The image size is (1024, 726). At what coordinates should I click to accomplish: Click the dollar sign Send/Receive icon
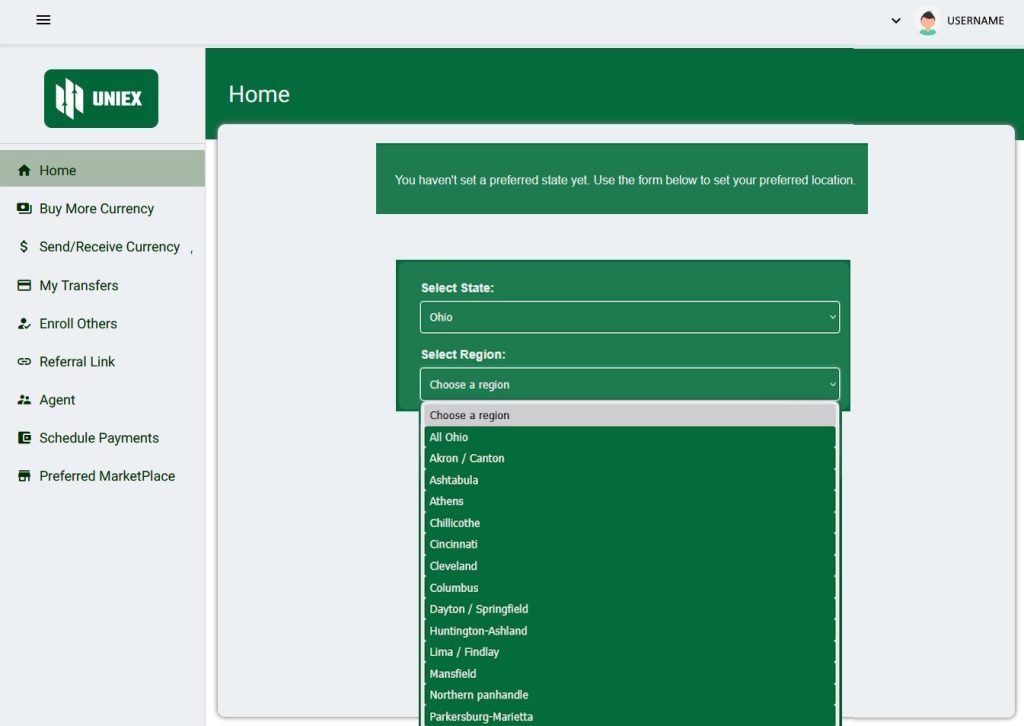[x=24, y=247]
